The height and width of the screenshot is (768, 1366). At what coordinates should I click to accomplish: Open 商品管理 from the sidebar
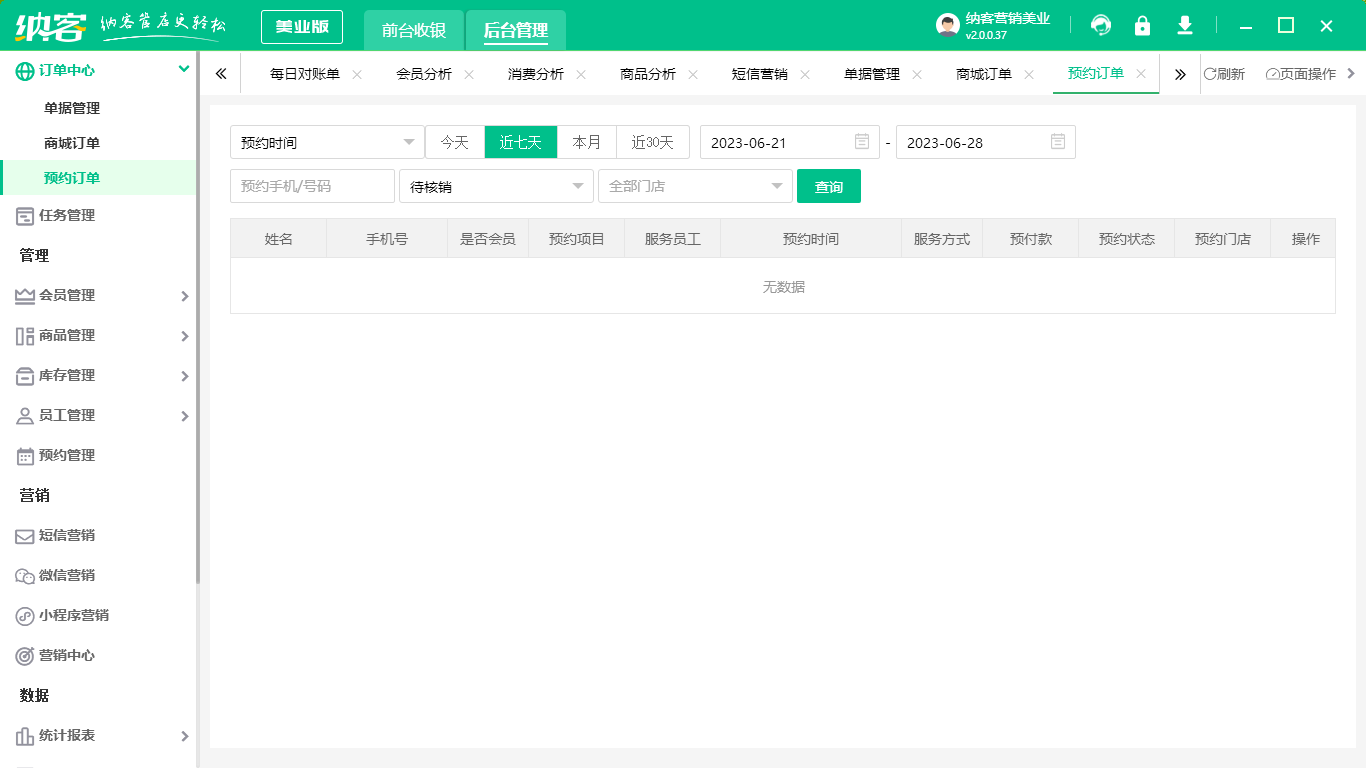click(22, 335)
